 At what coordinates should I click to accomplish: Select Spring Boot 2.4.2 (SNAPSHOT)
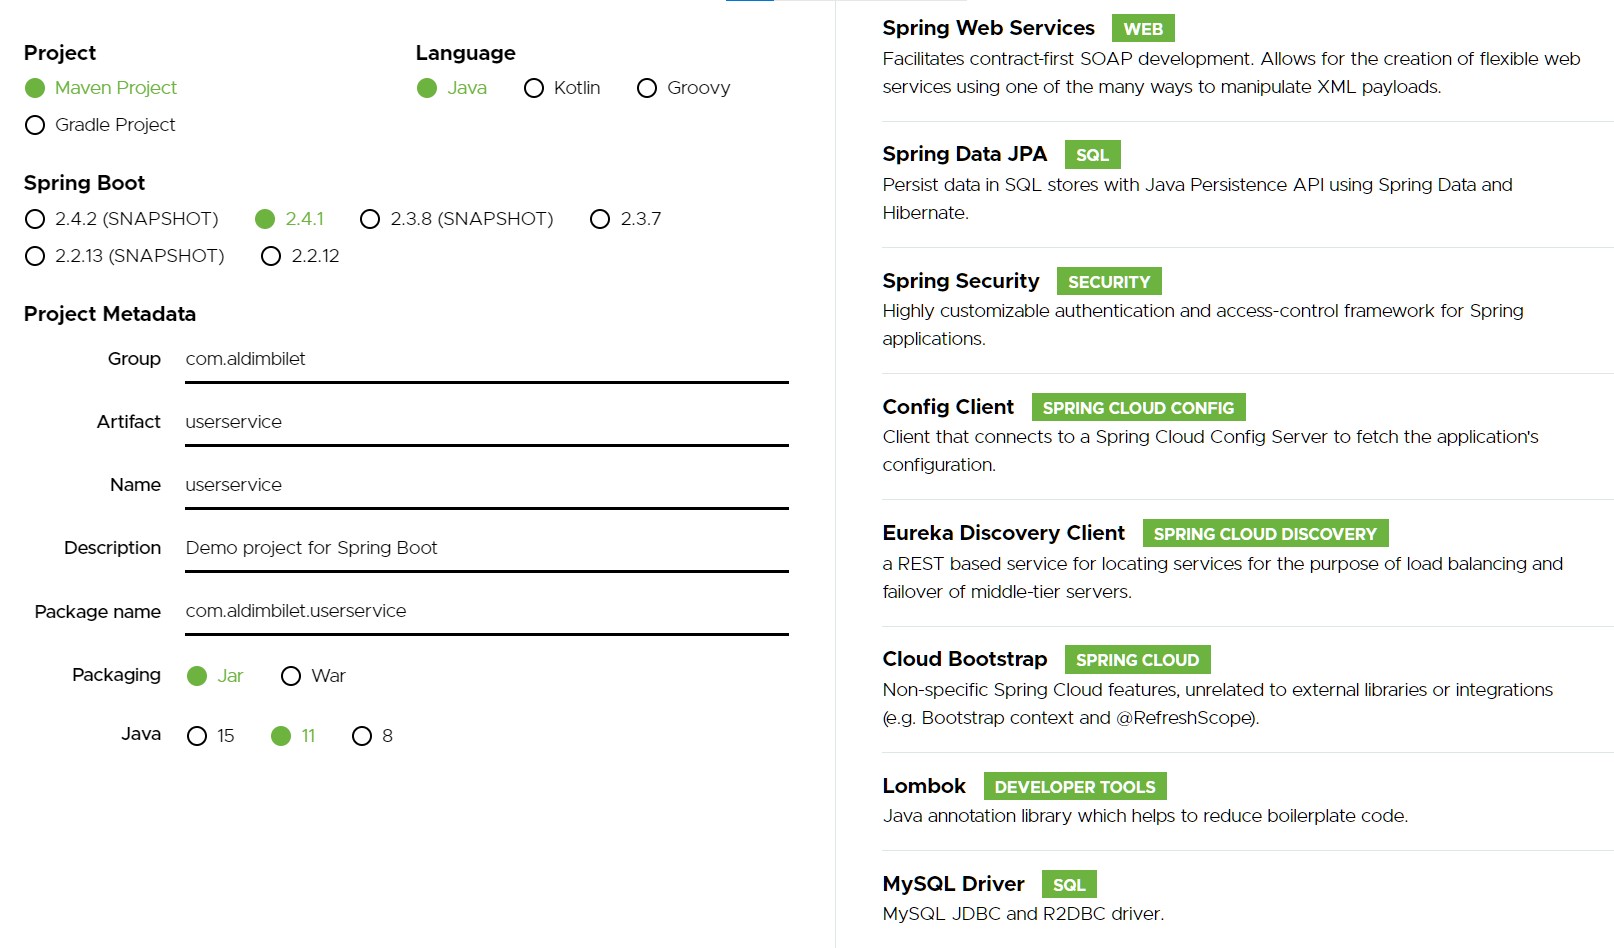(35, 219)
